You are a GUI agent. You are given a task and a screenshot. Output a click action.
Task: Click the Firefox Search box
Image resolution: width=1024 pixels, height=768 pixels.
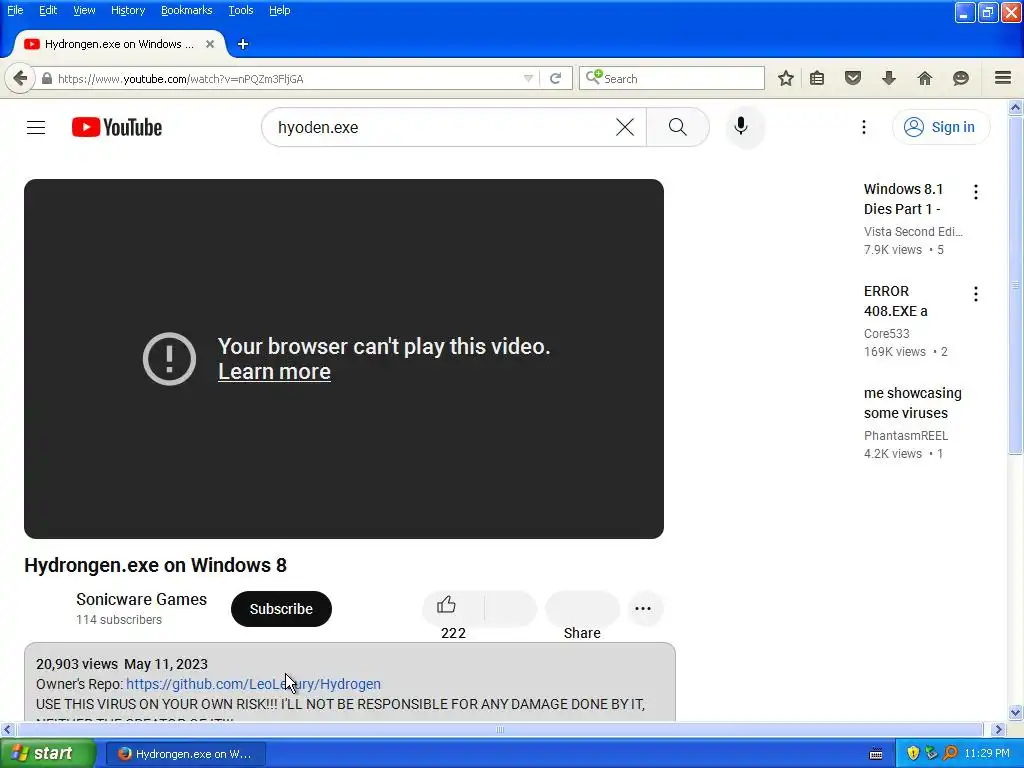(682, 78)
